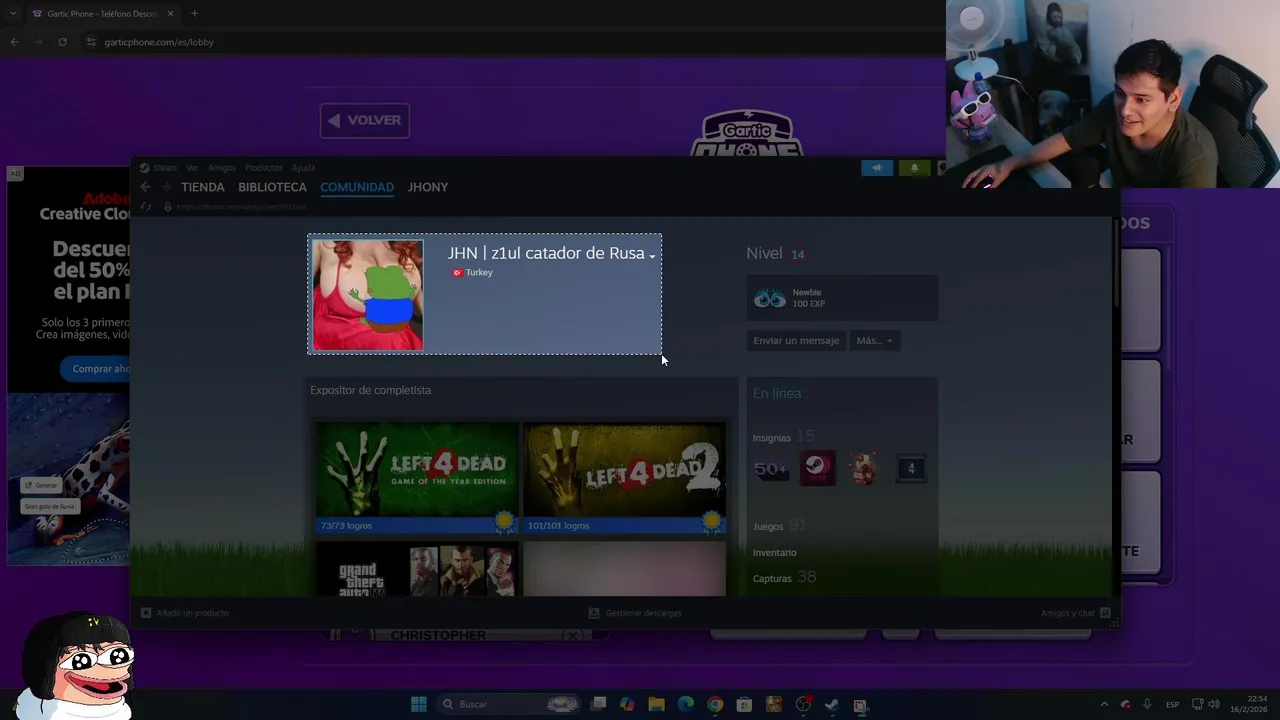Viewport: 1280px width, 720px height.
Task: Click the Steam announcements megaphone icon
Action: coord(877,168)
